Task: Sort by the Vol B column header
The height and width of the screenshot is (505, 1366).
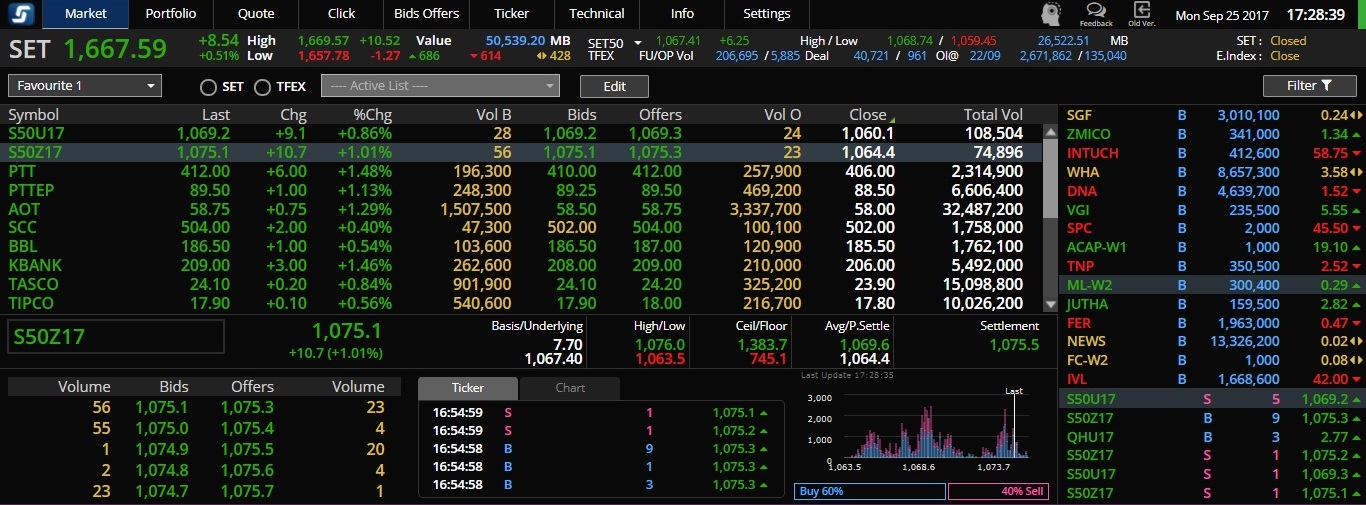Action: [x=494, y=115]
